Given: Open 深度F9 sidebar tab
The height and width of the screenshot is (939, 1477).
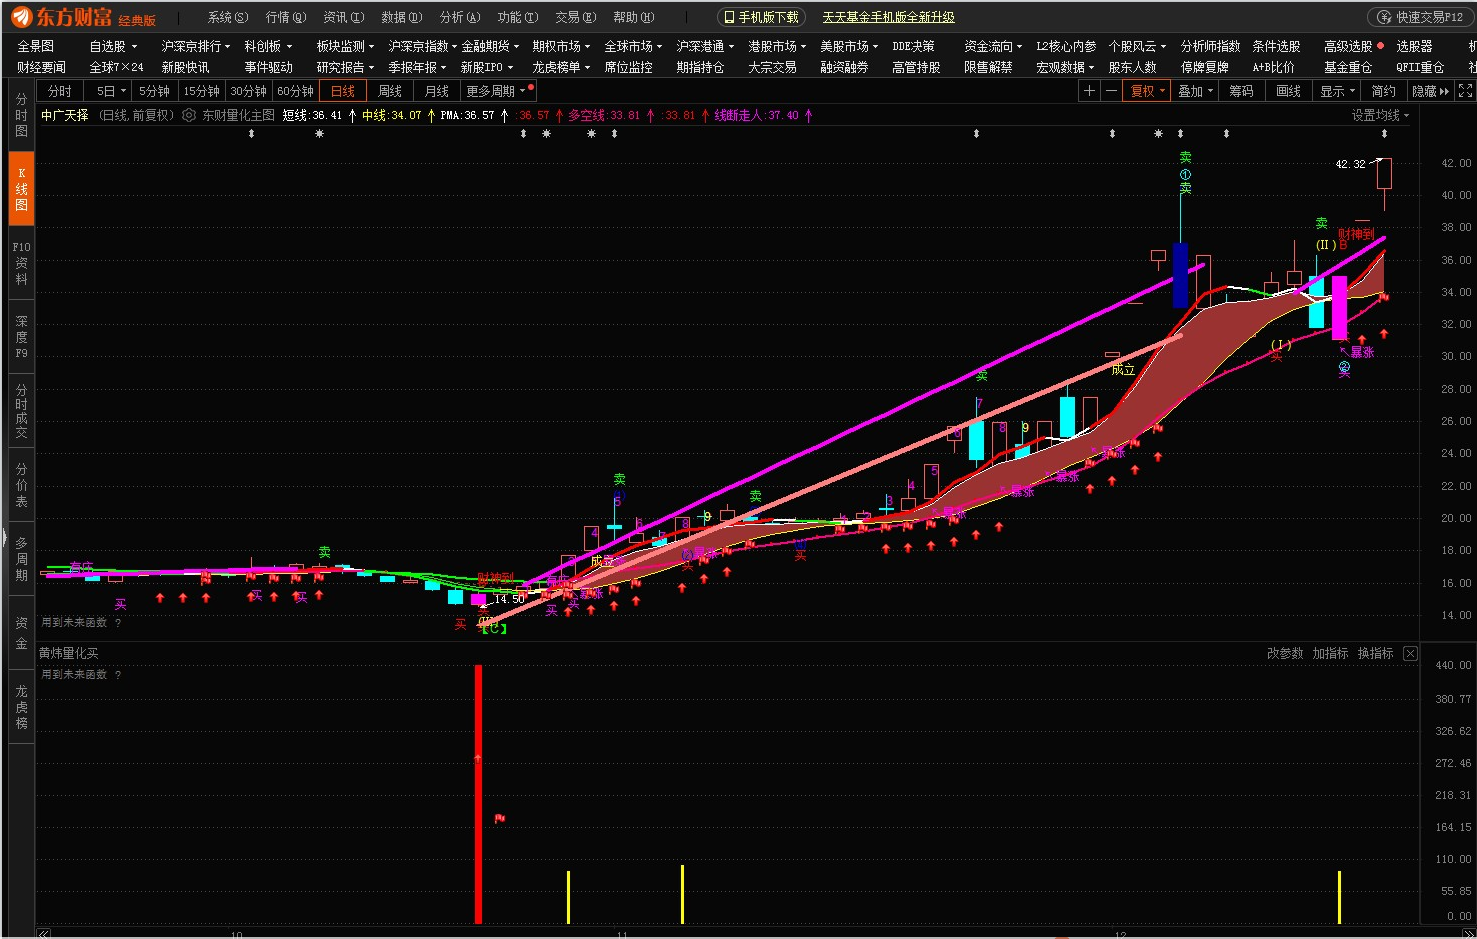Looking at the screenshot, I should click(21, 337).
